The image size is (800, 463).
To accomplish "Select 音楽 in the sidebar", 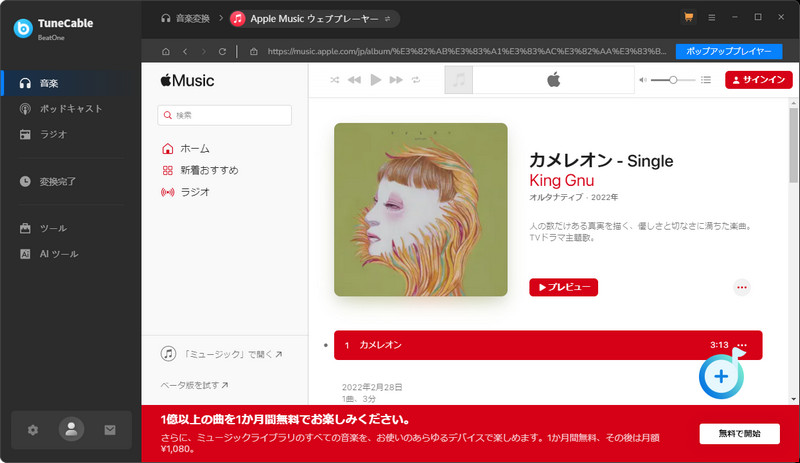I will click(x=71, y=83).
